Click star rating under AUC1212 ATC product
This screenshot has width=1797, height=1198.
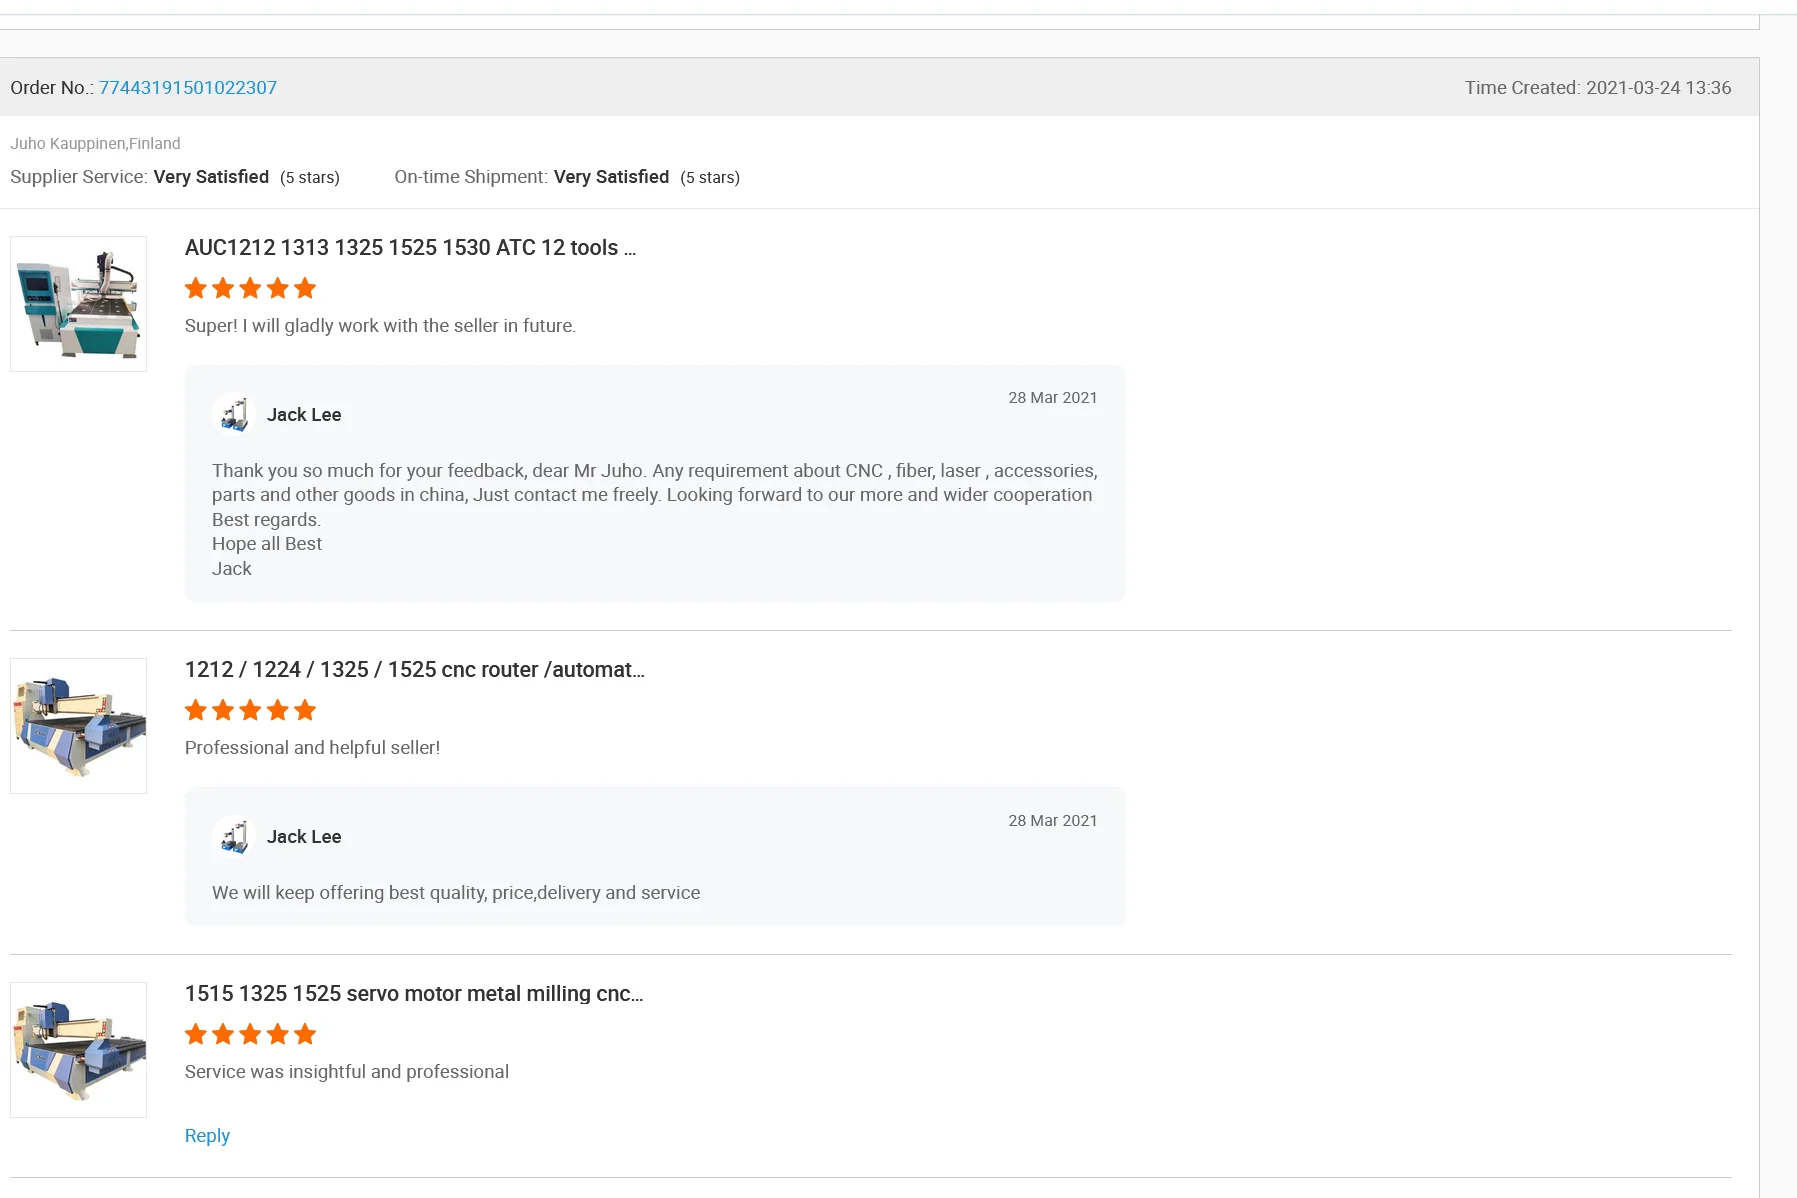coord(250,289)
